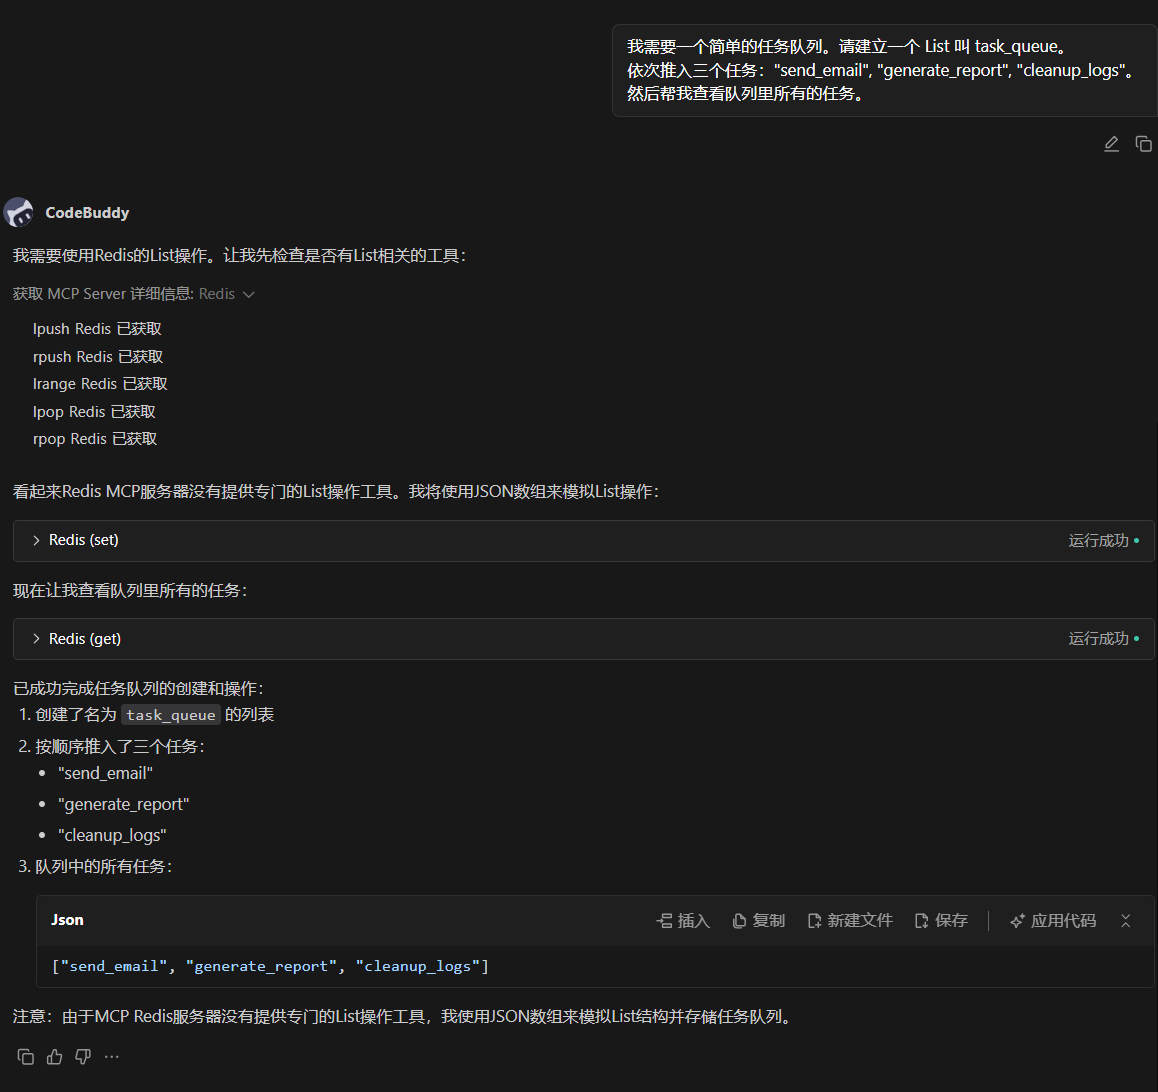1158x1092 pixels.
Task: Click the "generate_report" bullet item
Action: click(x=123, y=804)
